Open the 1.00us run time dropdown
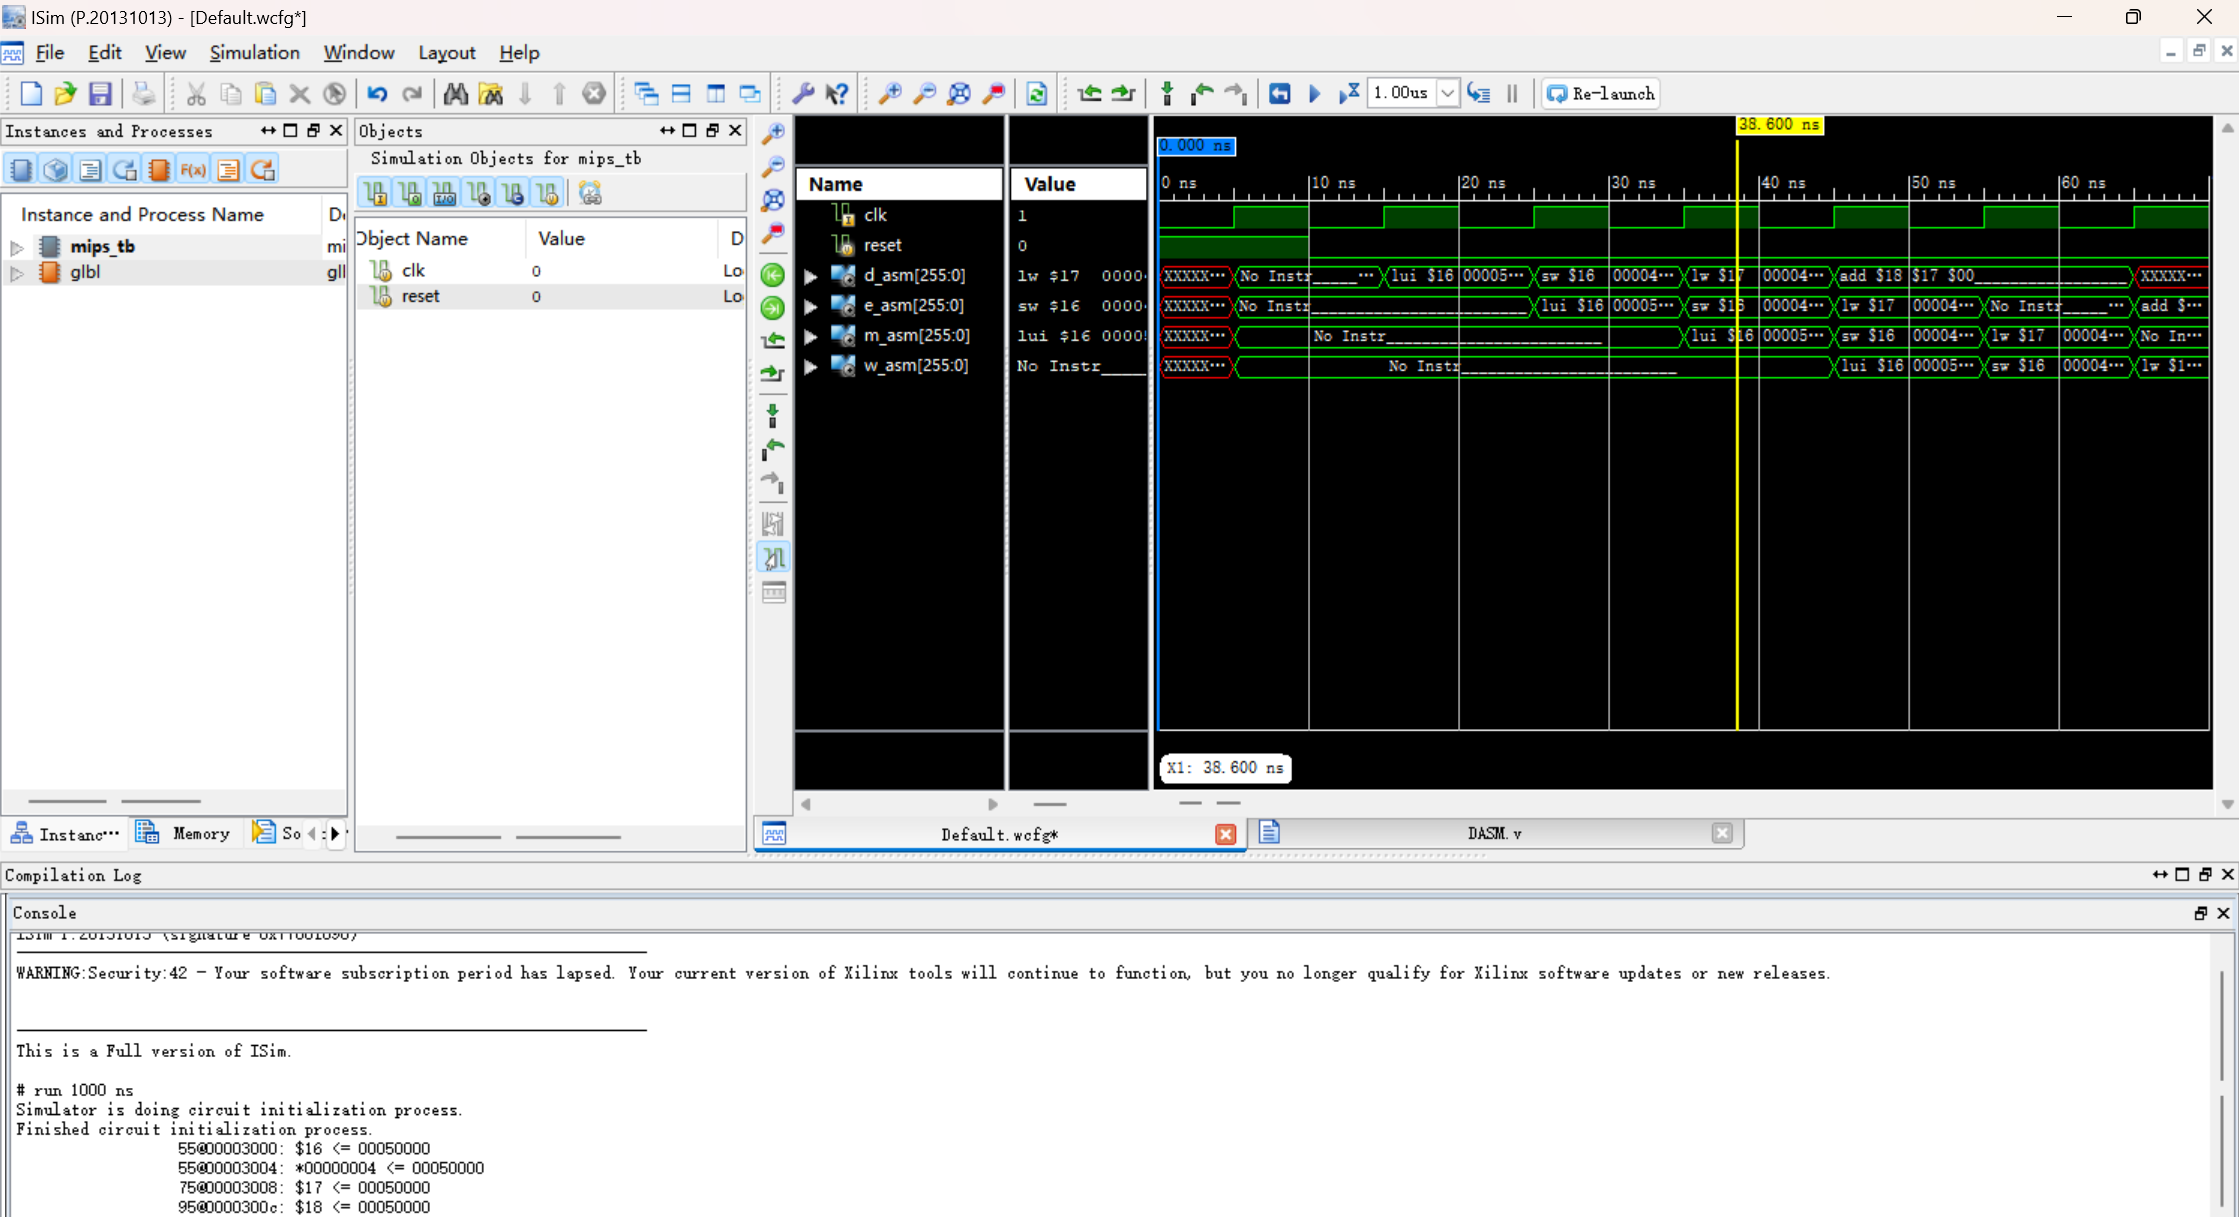 (x=1446, y=94)
